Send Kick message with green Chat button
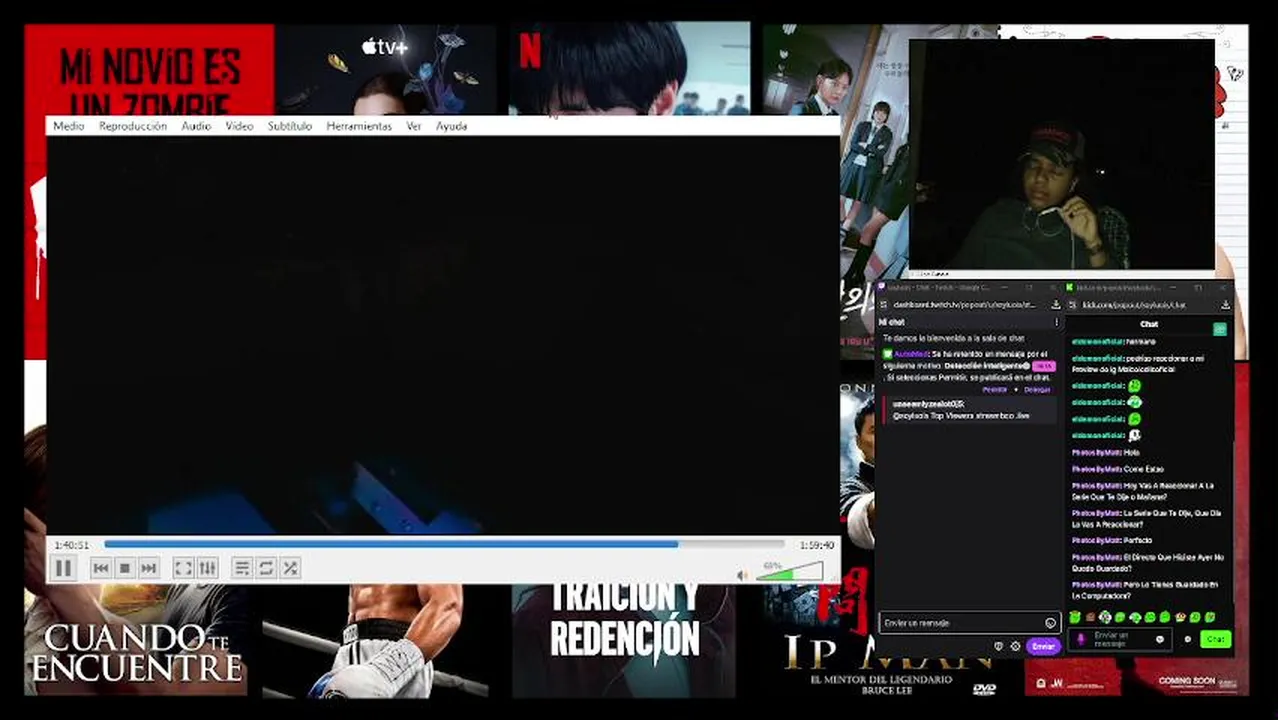Image resolution: width=1278 pixels, height=720 pixels. (x=1215, y=639)
